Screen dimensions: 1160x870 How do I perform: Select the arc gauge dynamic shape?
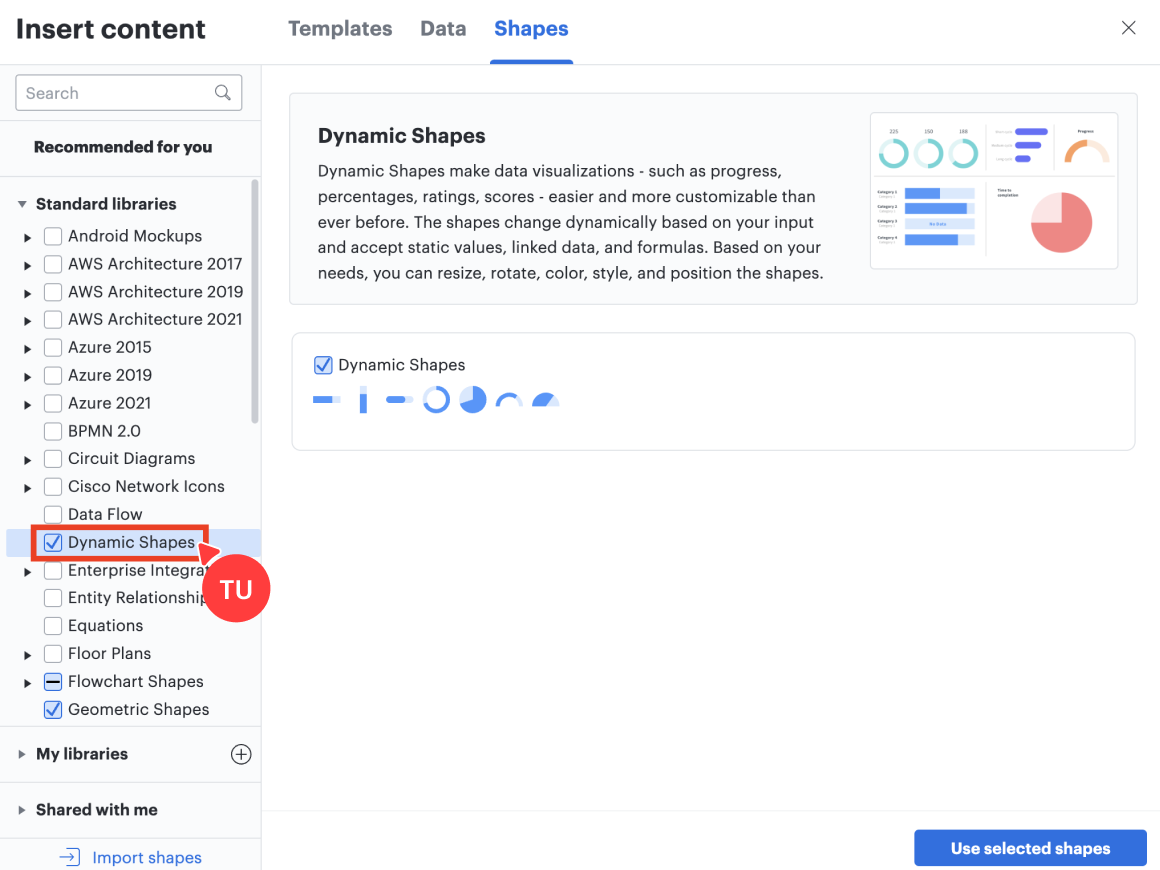click(x=509, y=401)
